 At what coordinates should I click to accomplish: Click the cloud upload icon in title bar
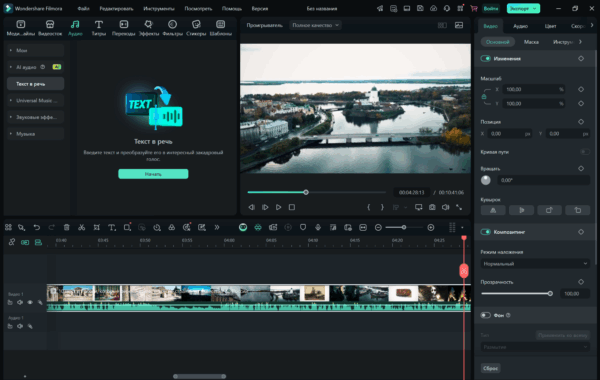point(433,8)
